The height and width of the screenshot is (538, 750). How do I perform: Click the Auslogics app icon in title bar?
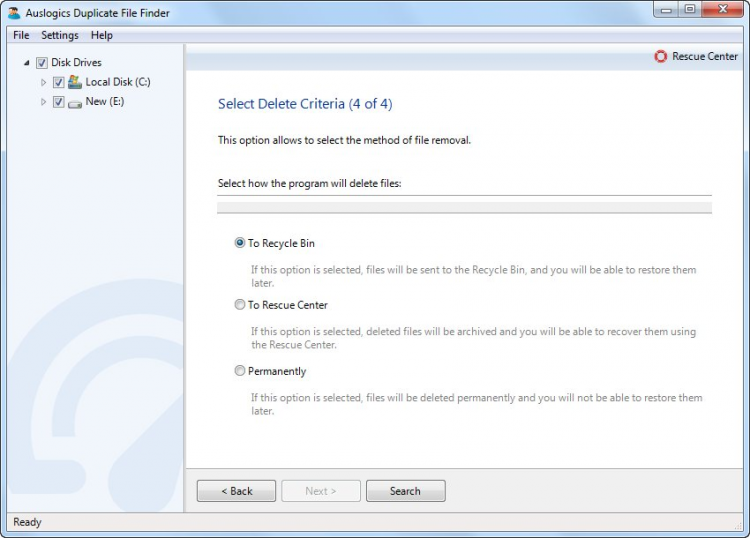pyautogui.click(x=14, y=13)
